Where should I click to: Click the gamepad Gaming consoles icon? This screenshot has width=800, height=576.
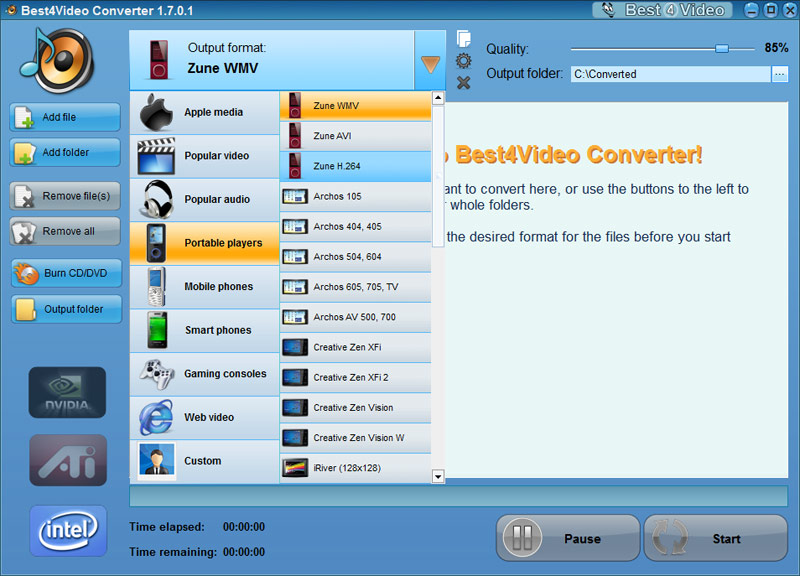point(157,374)
